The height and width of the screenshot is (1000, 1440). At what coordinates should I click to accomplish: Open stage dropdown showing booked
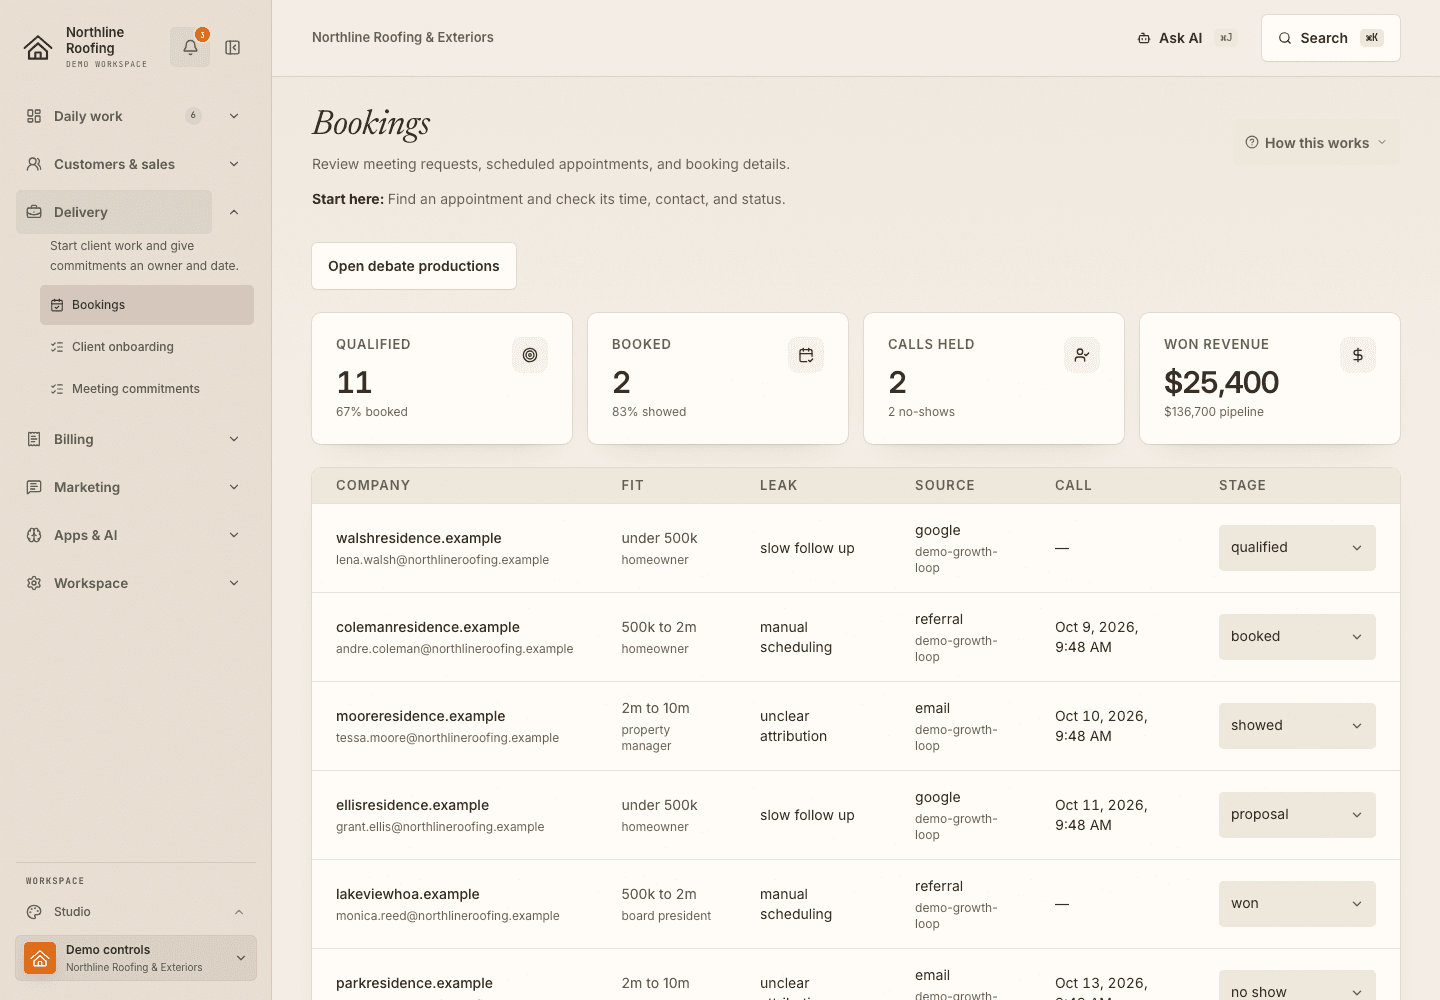[x=1297, y=637]
